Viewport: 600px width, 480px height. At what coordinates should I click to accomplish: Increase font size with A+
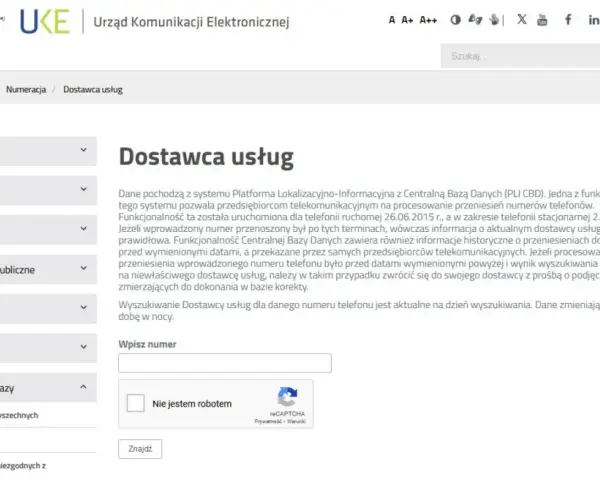407,20
